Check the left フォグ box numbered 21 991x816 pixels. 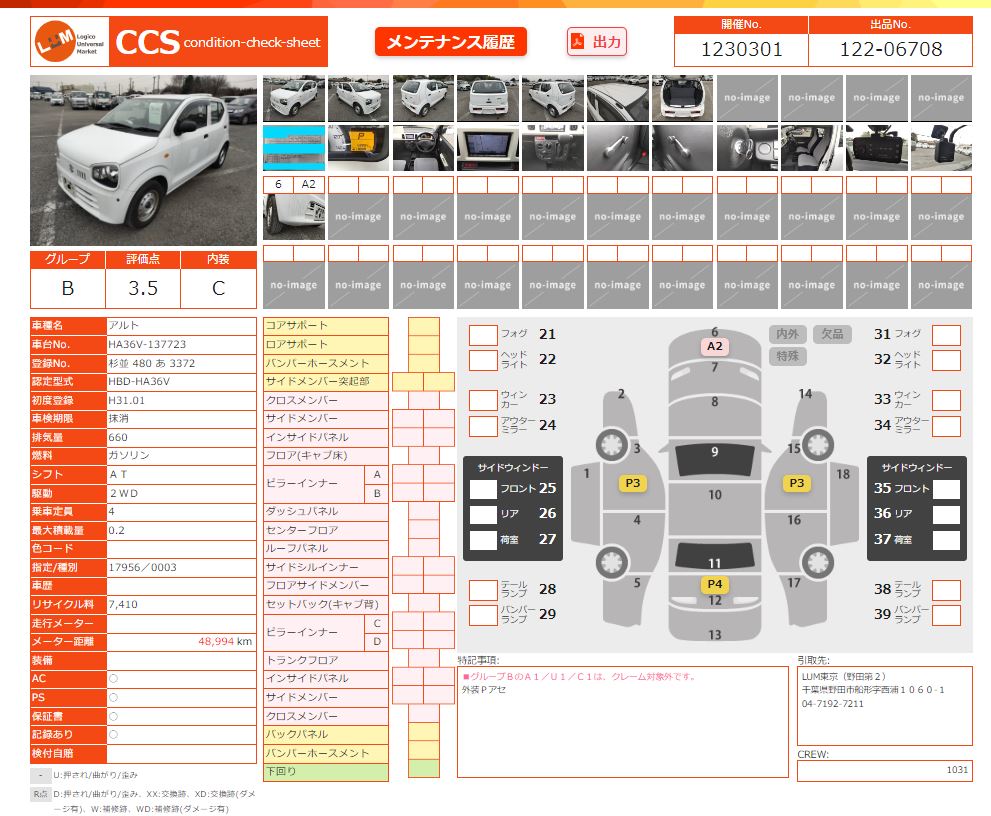click(x=483, y=335)
